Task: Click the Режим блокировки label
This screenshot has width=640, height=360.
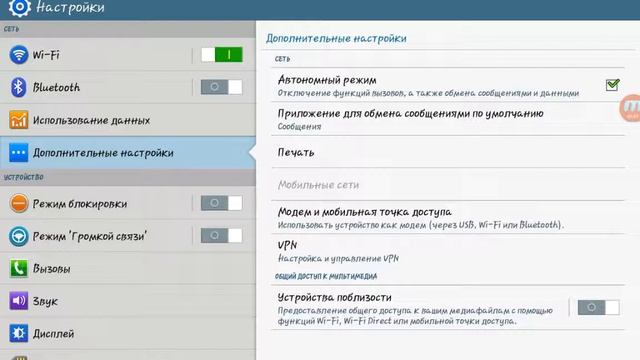Action: click(80, 204)
